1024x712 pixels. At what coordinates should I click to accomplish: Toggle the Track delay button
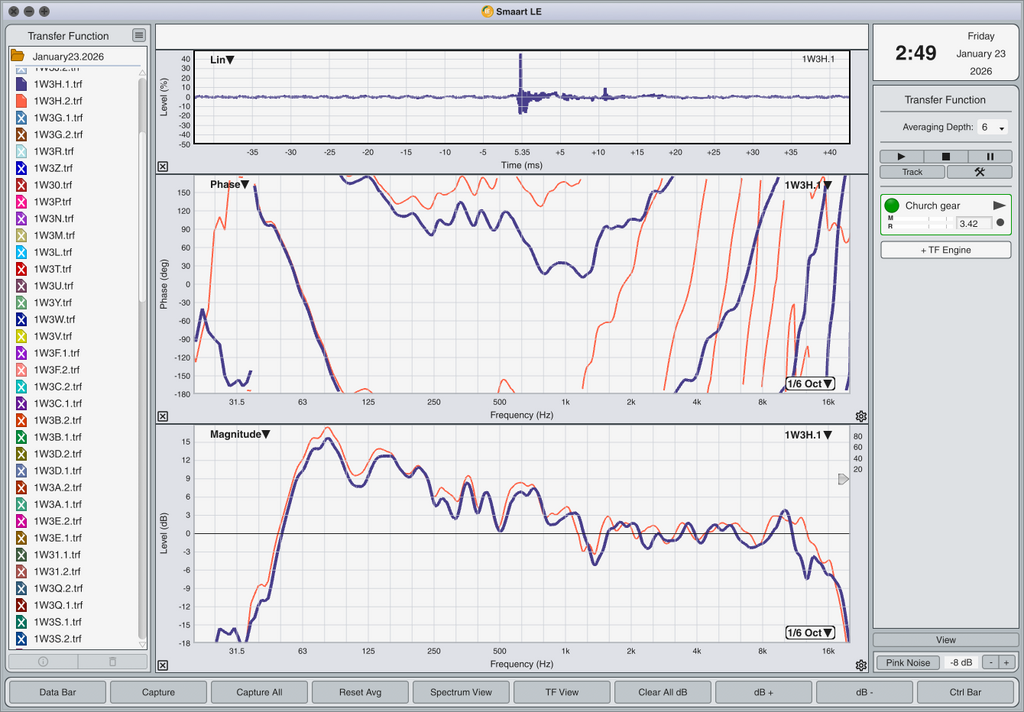[x=912, y=172]
